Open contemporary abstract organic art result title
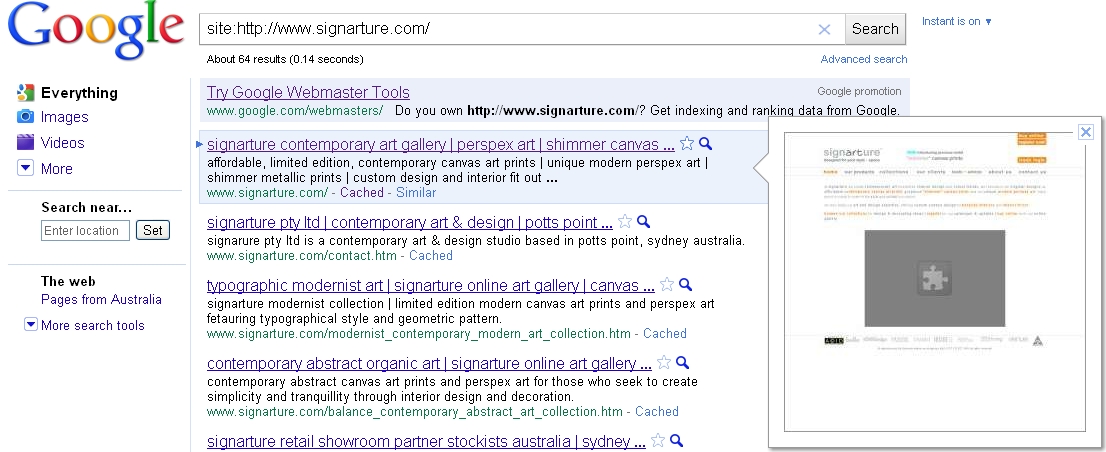1106x452 pixels. [x=429, y=364]
